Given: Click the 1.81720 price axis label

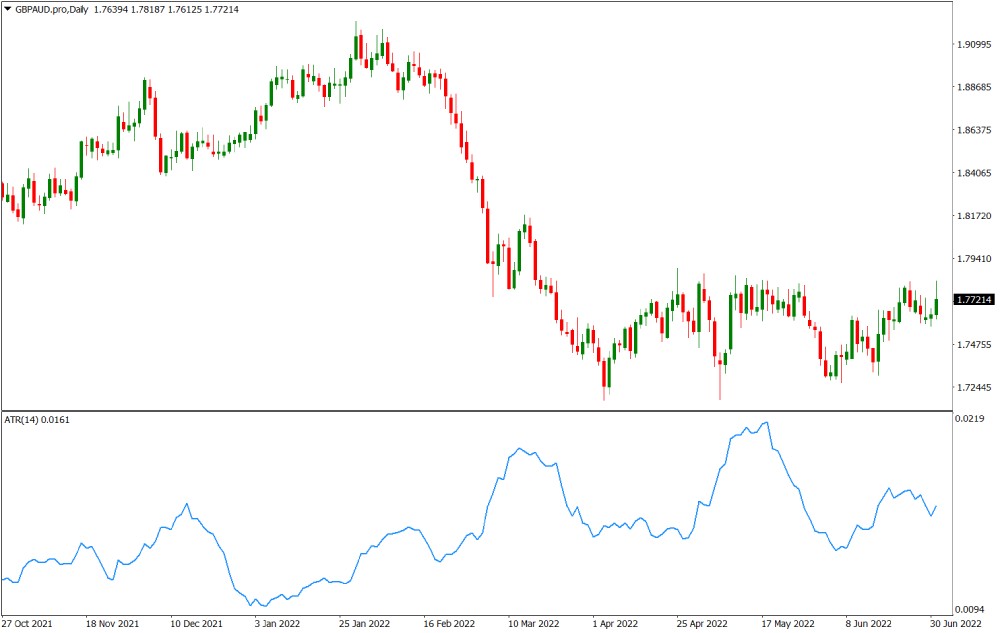Looking at the screenshot, I should 973,215.
